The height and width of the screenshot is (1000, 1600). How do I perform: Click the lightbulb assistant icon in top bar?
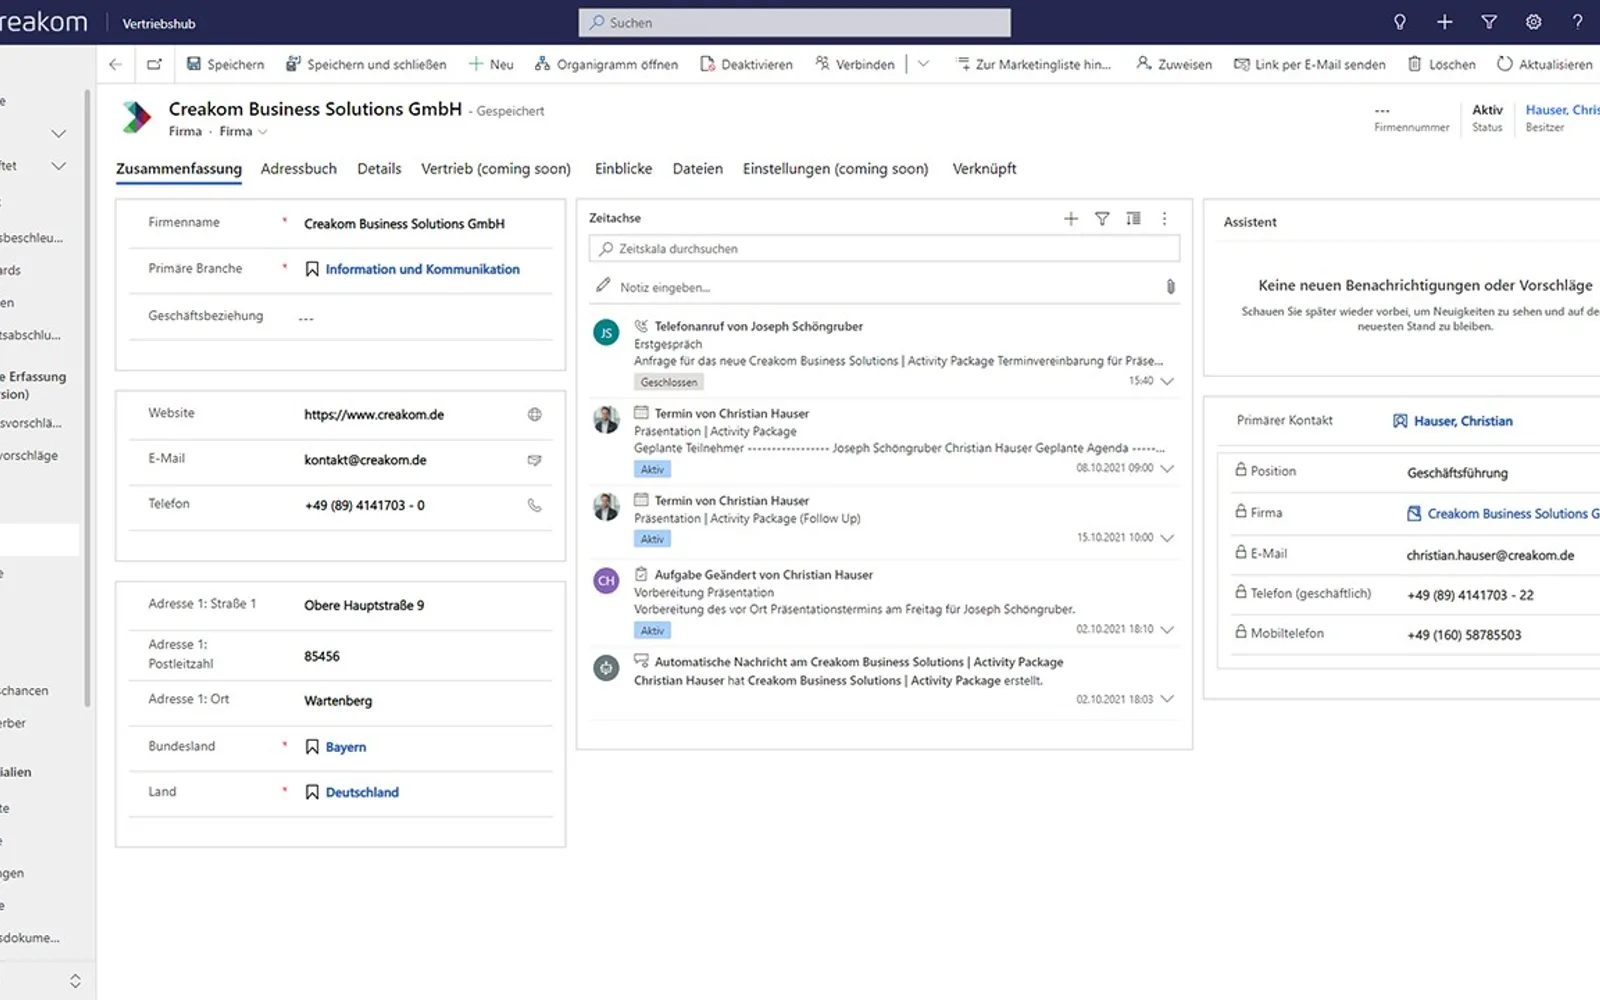tap(1400, 22)
